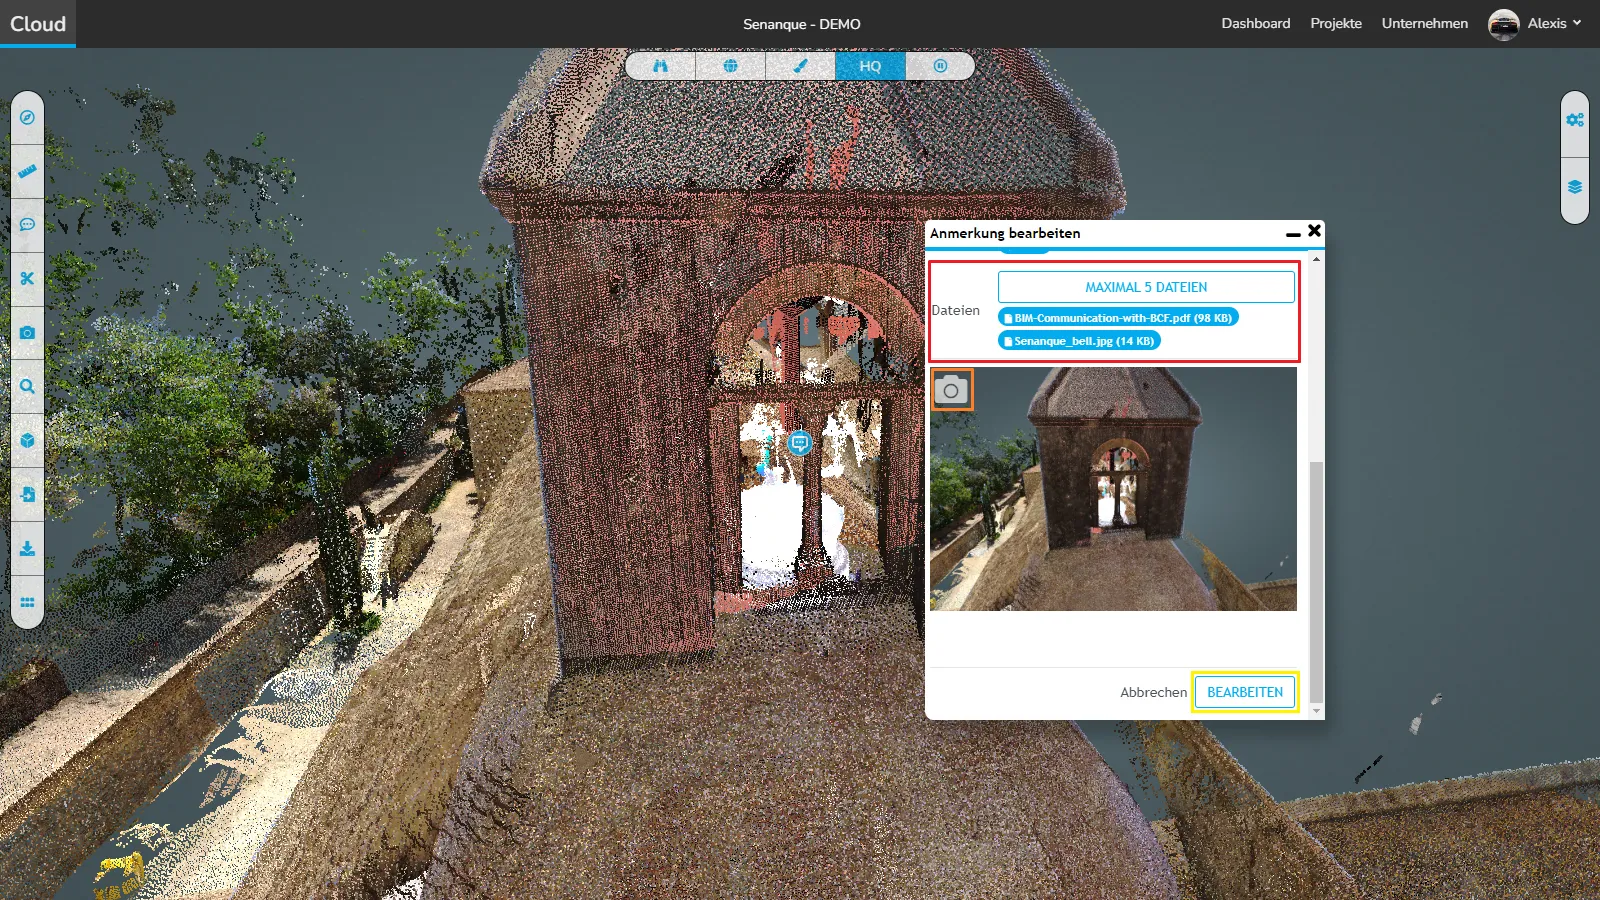Click the Alexis user avatar
Image resolution: width=1600 pixels, height=900 pixels.
pos(1503,24)
